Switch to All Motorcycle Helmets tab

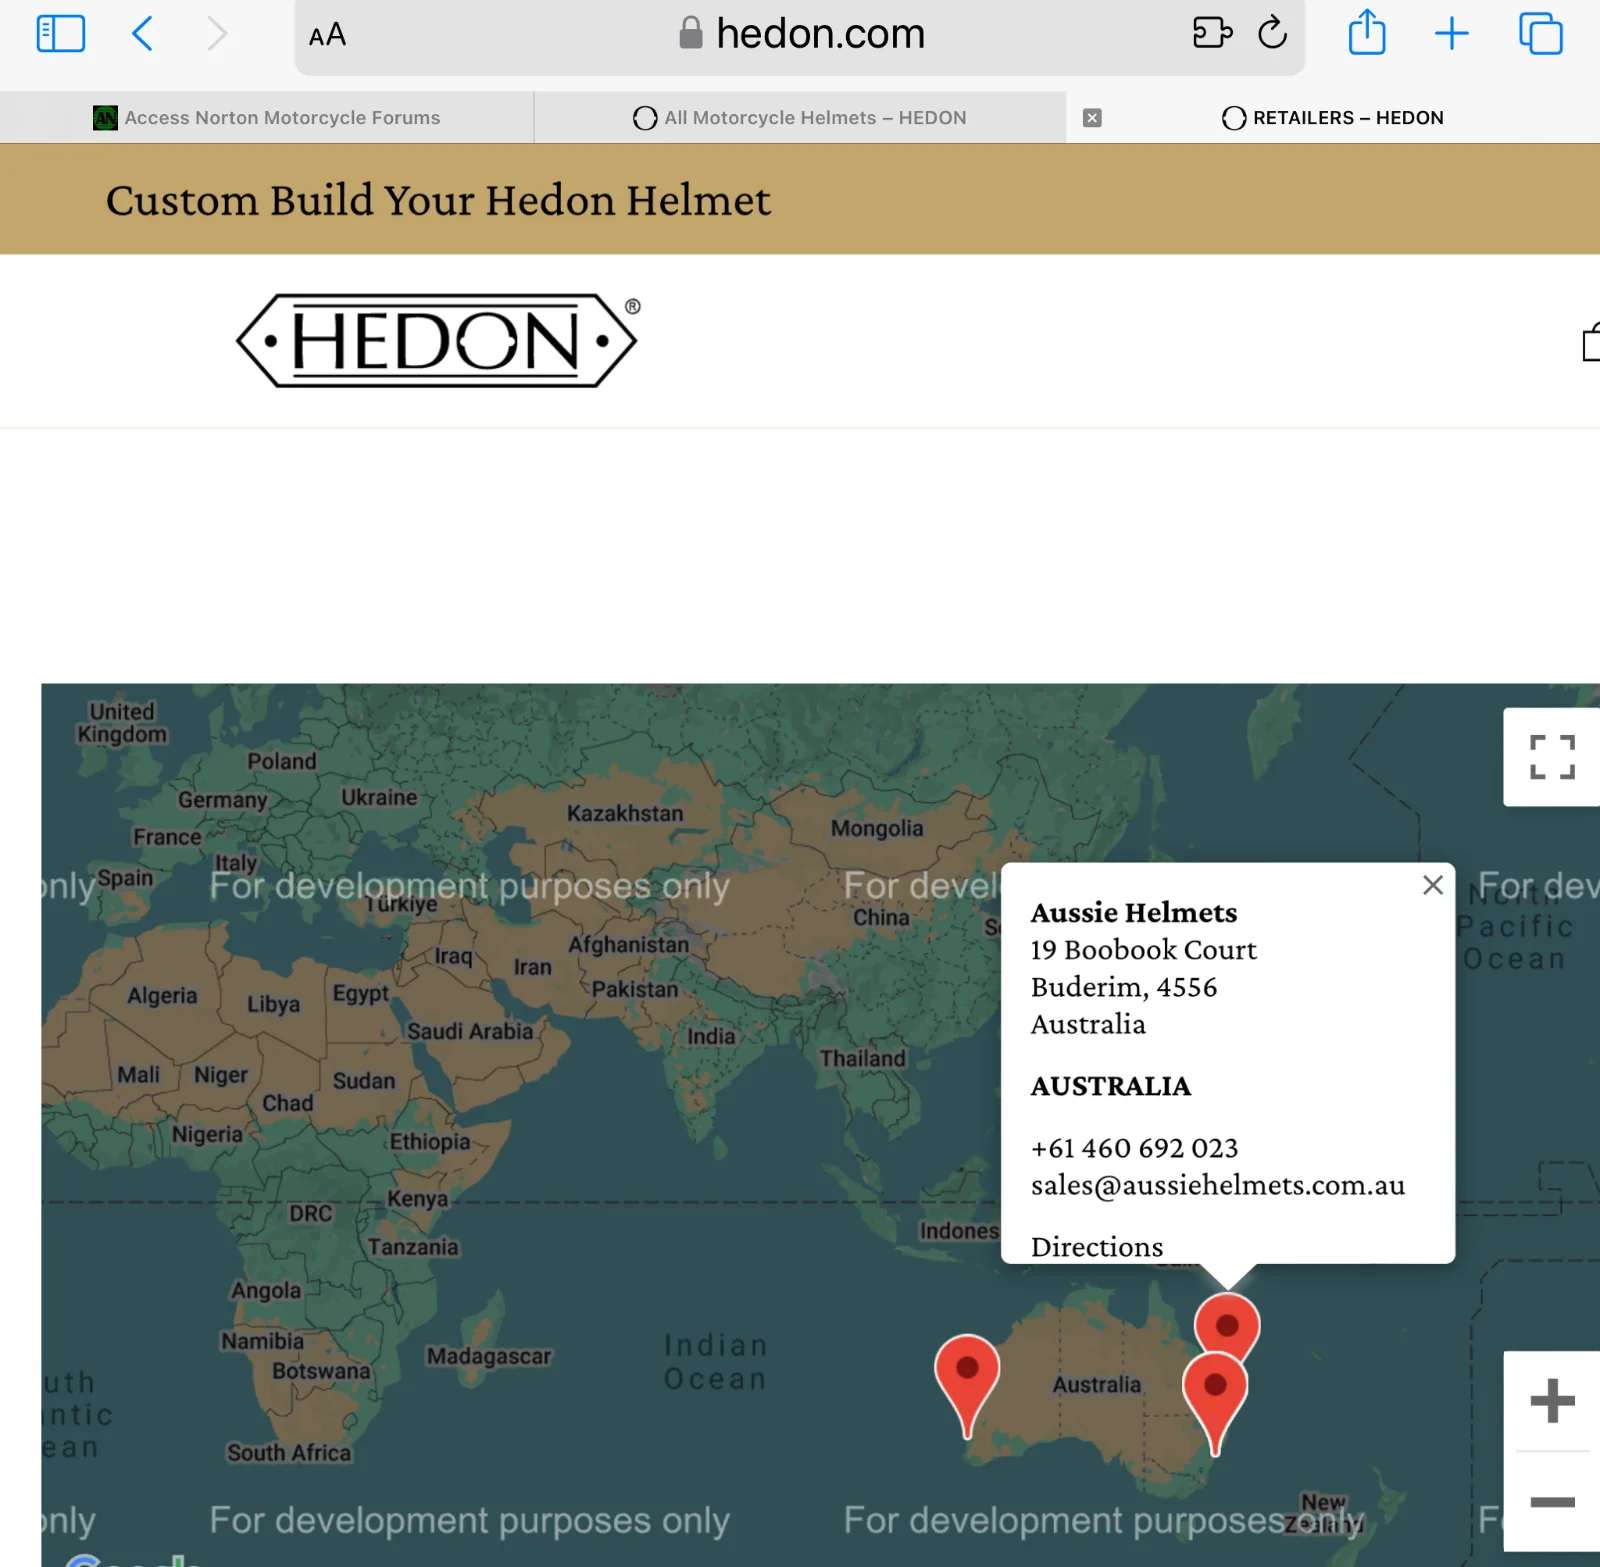click(x=800, y=118)
